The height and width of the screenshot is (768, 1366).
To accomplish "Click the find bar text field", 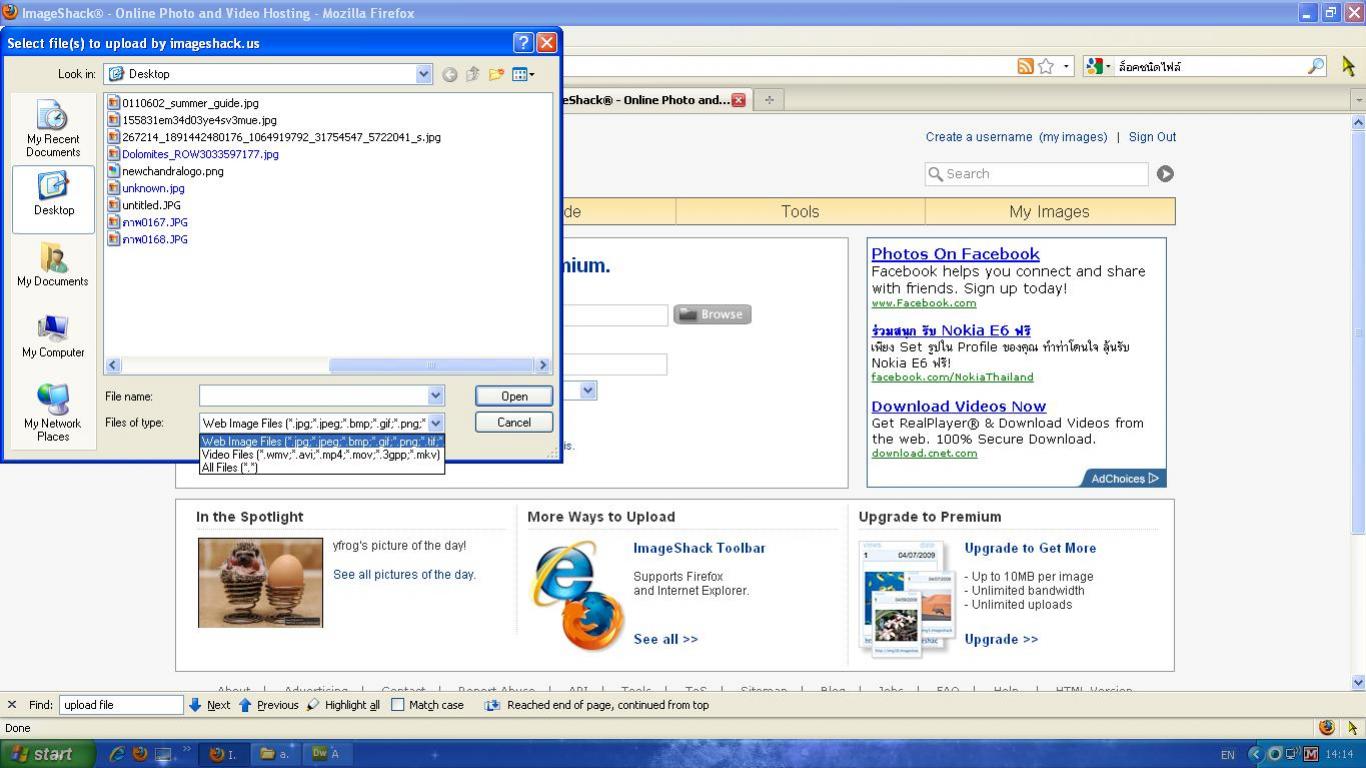I will pyautogui.click(x=121, y=705).
